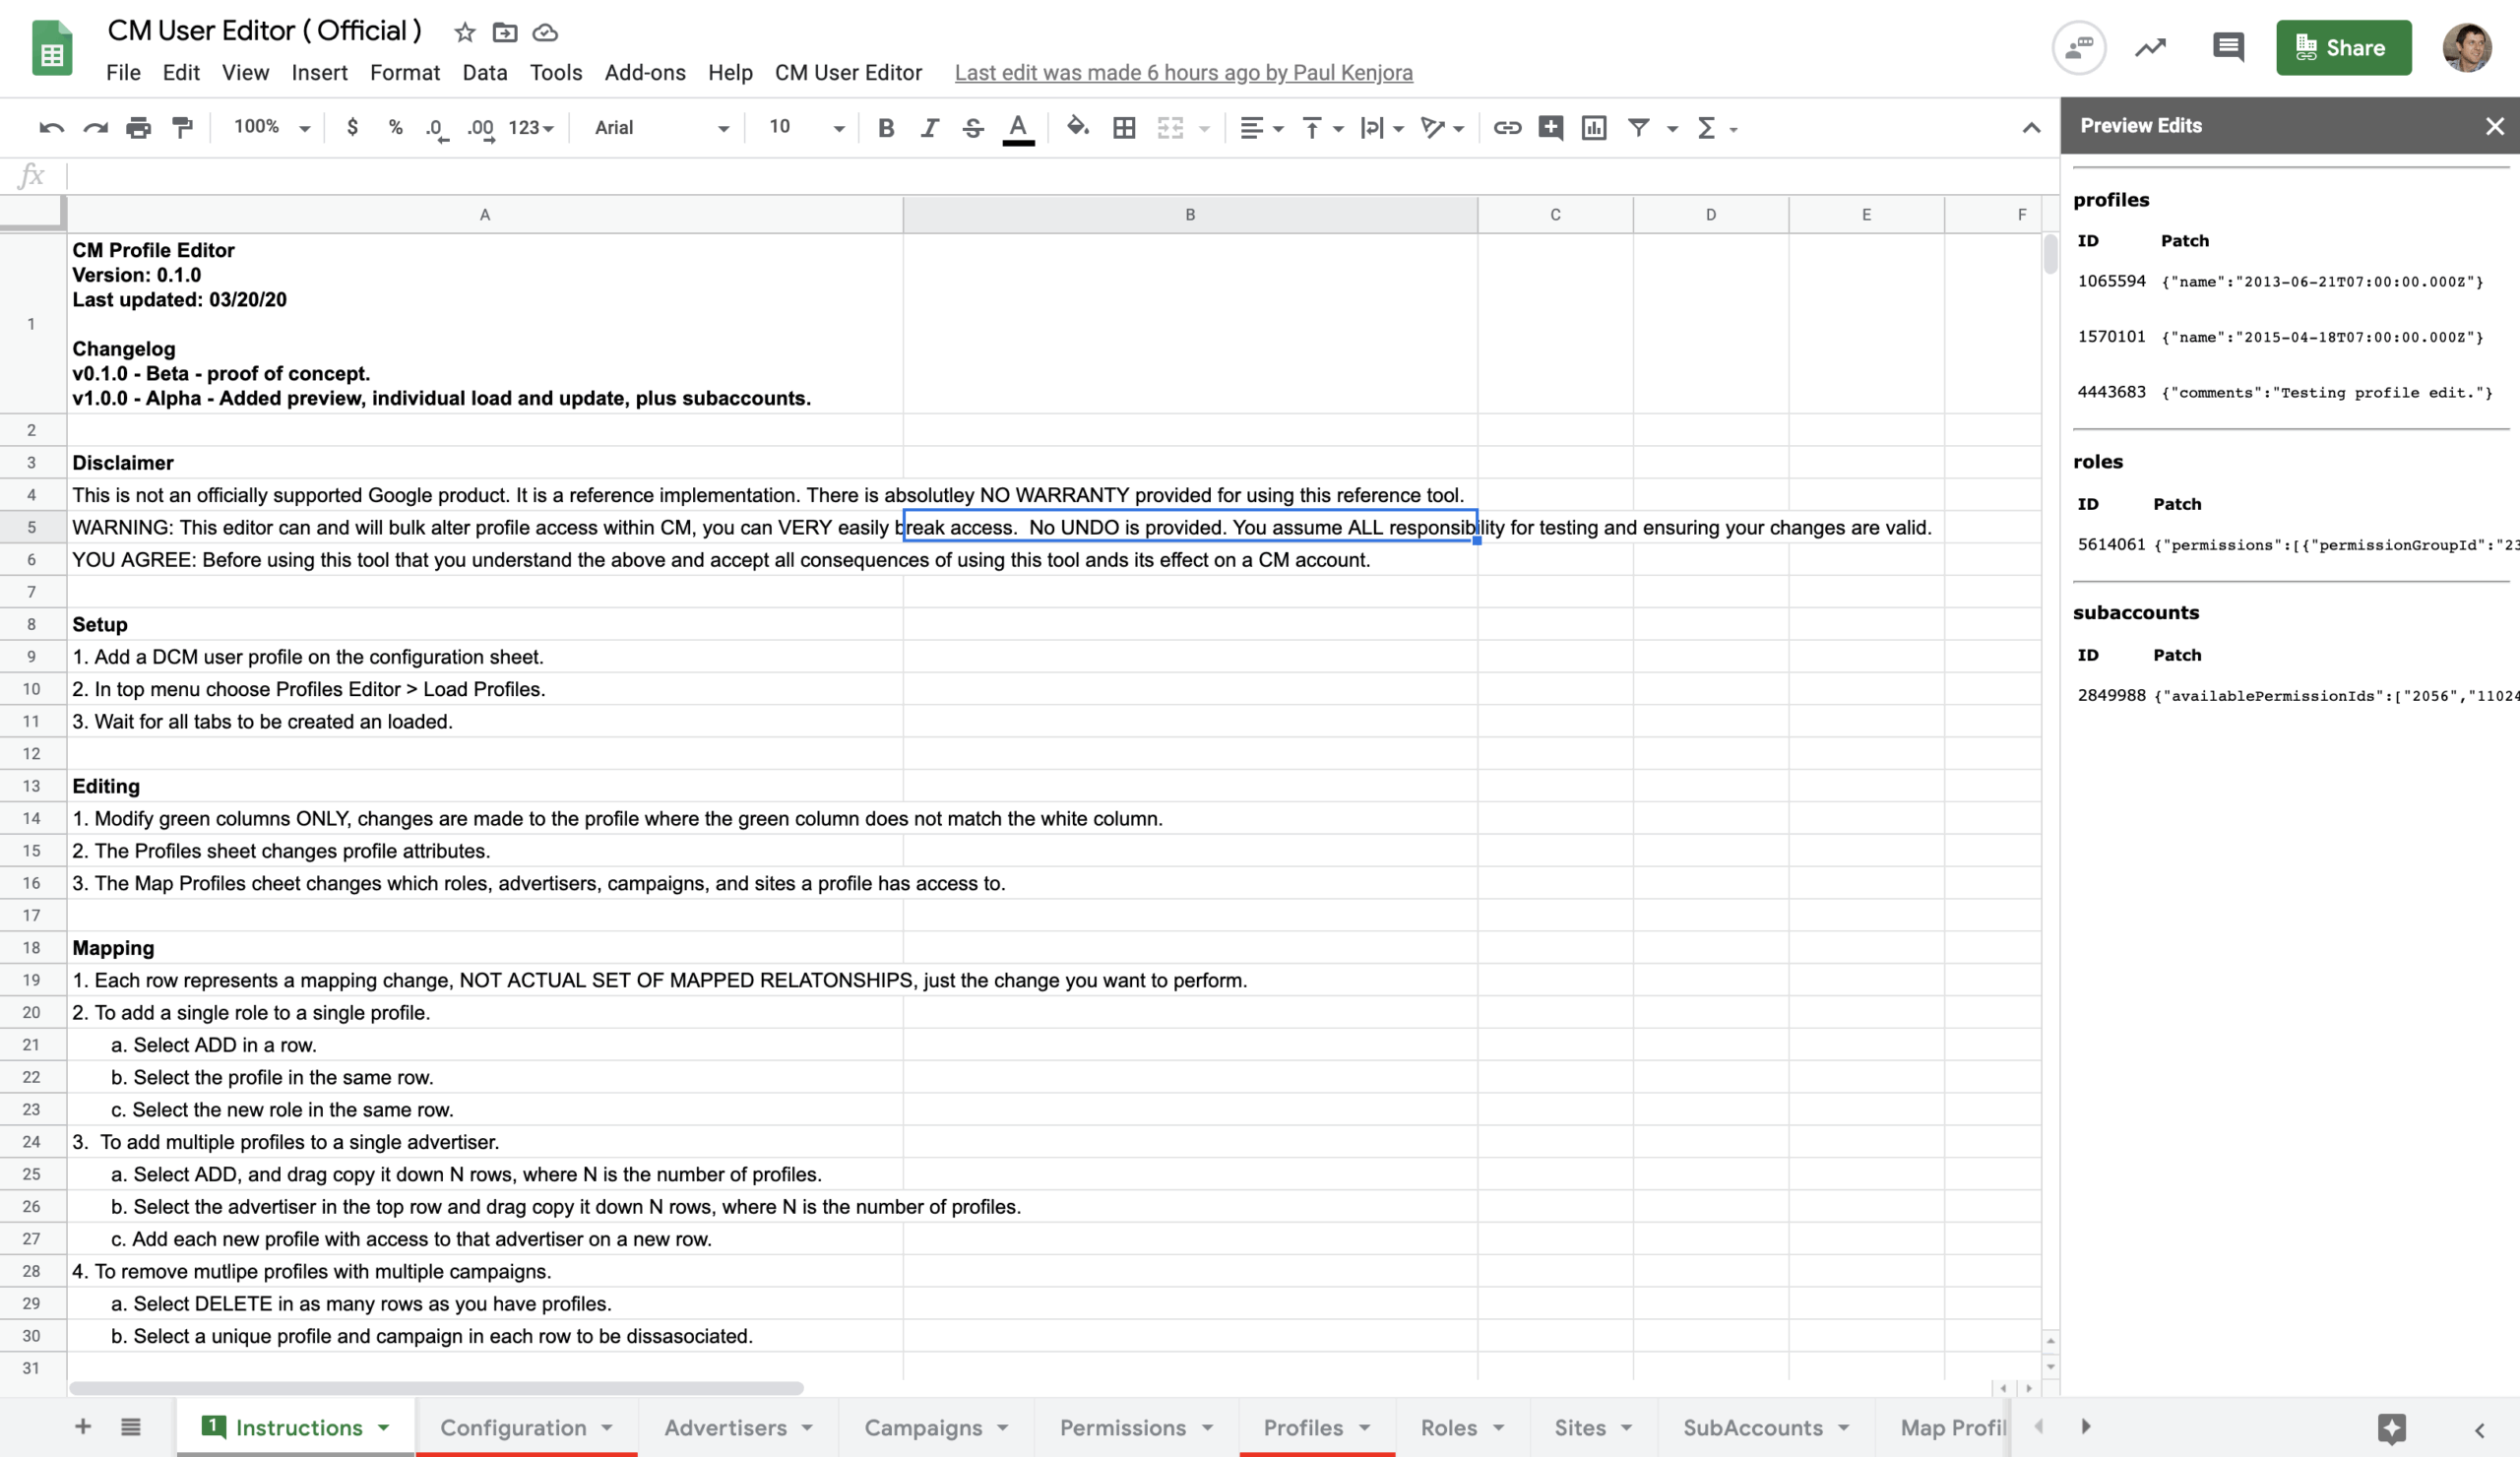Toggle bold formatting

(x=885, y=127)
